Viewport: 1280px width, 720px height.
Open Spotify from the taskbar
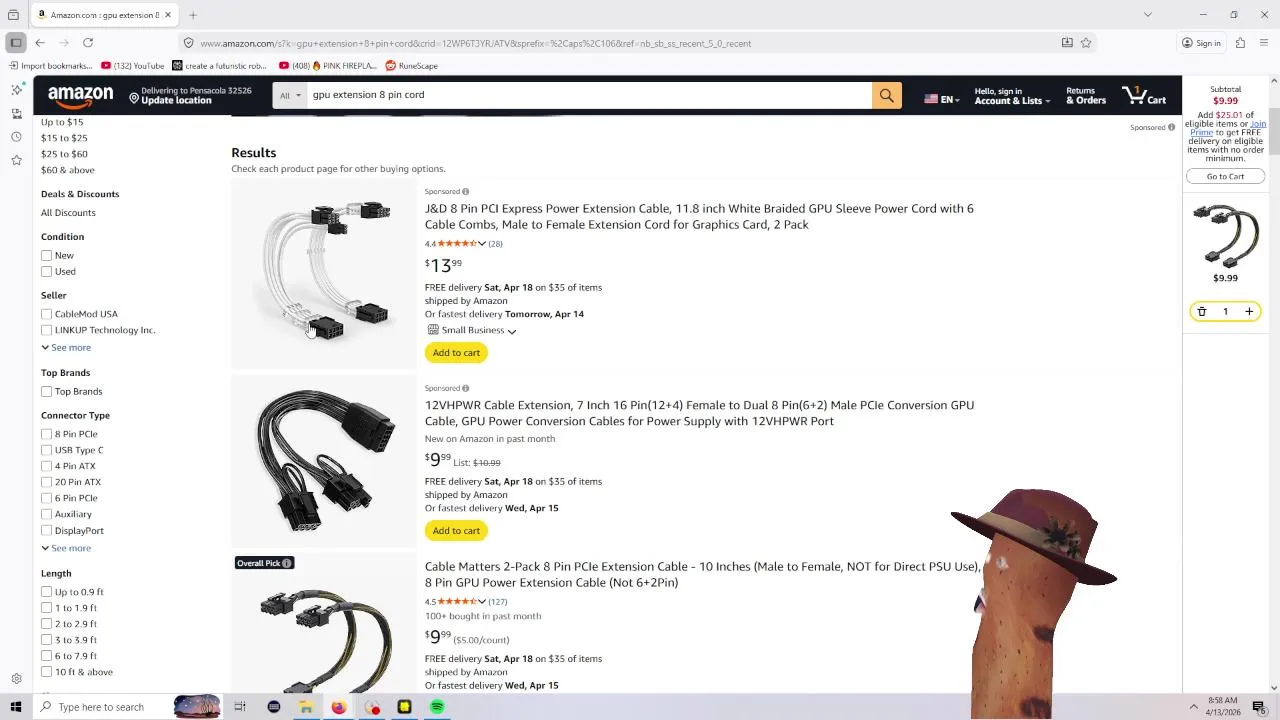[437, 707]
